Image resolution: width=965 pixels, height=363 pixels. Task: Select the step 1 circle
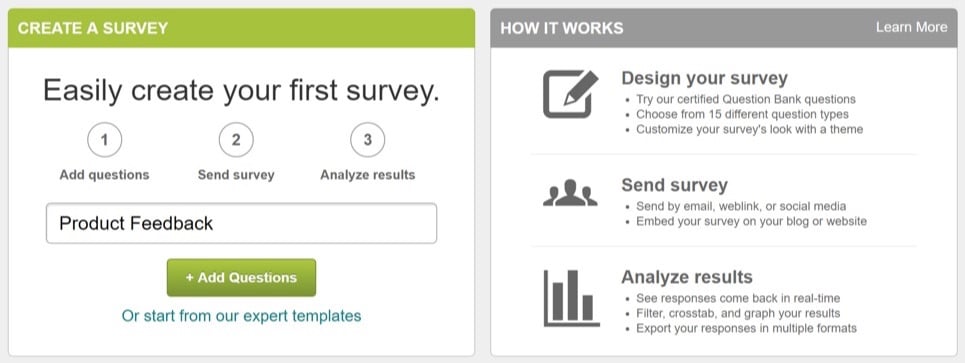point(105,140)
